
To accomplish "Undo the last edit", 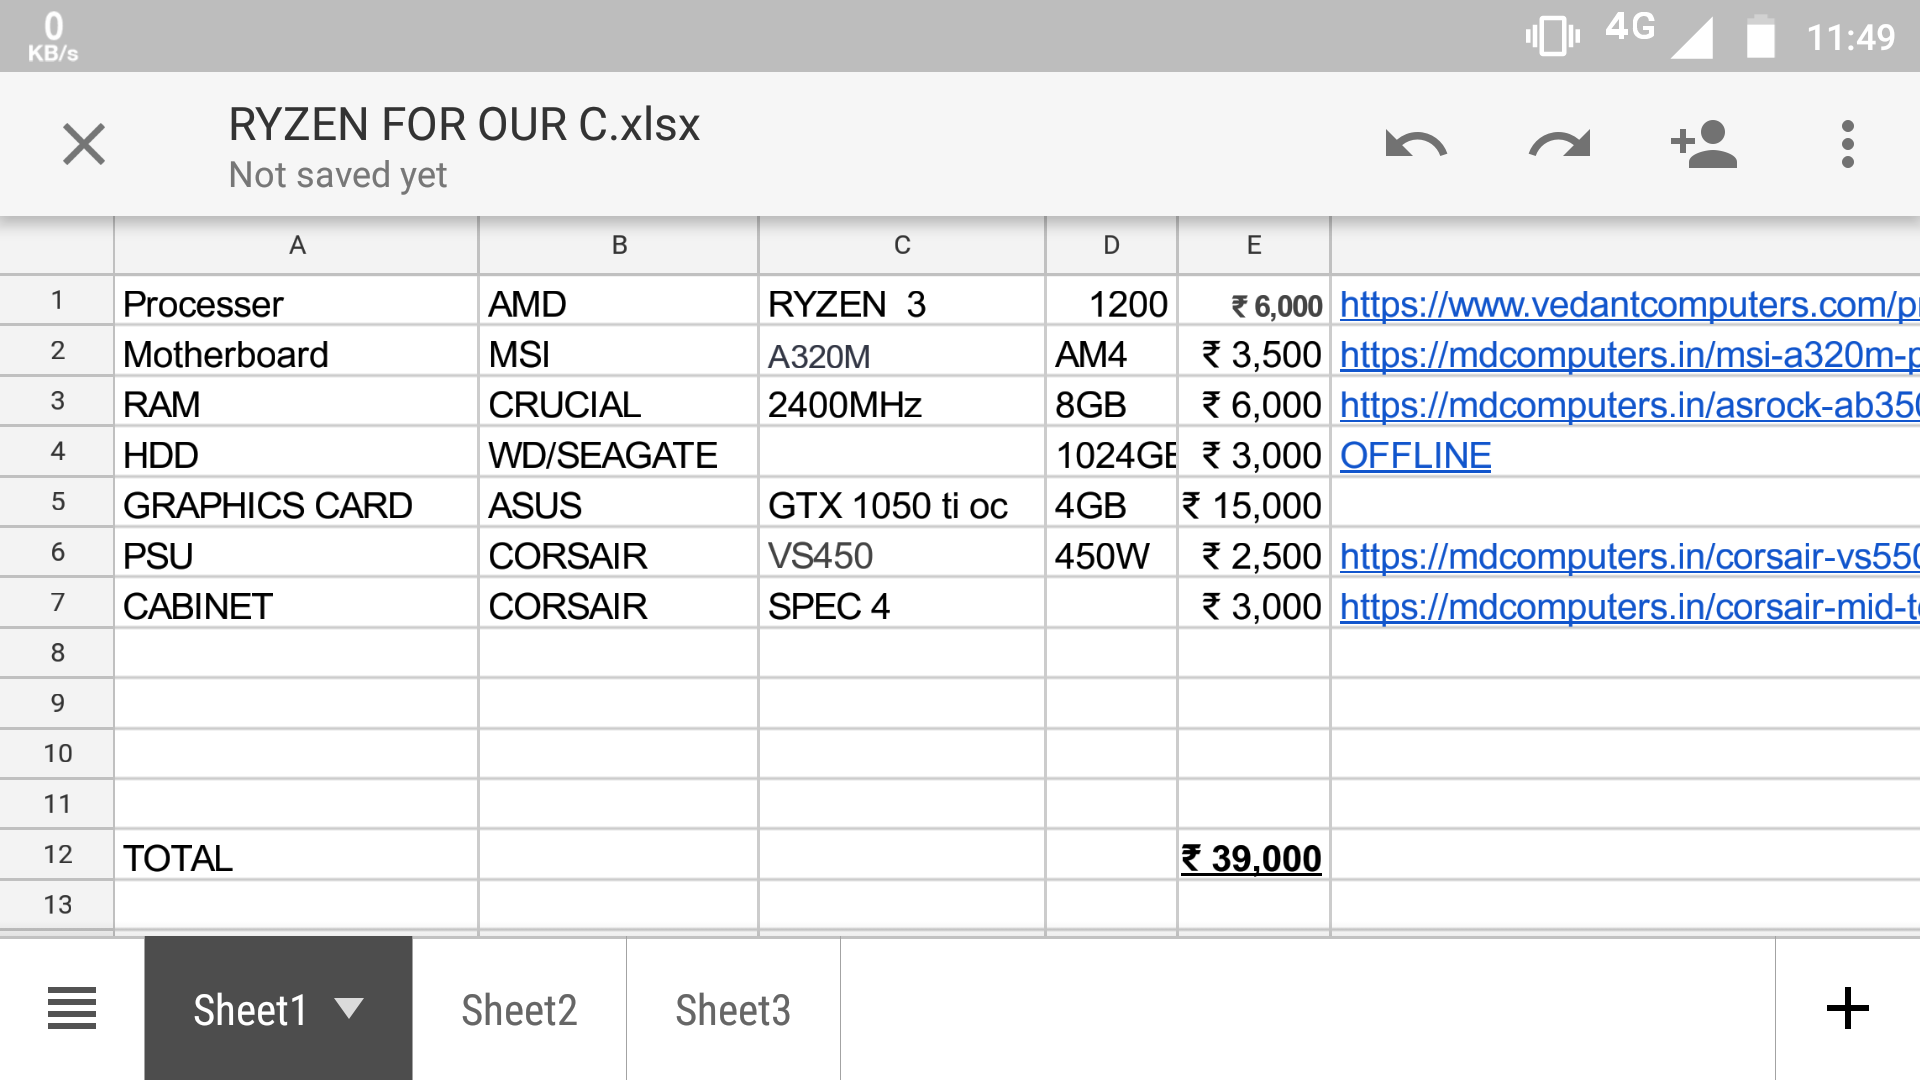I will pyautogui.click(x=1416, y=145).
